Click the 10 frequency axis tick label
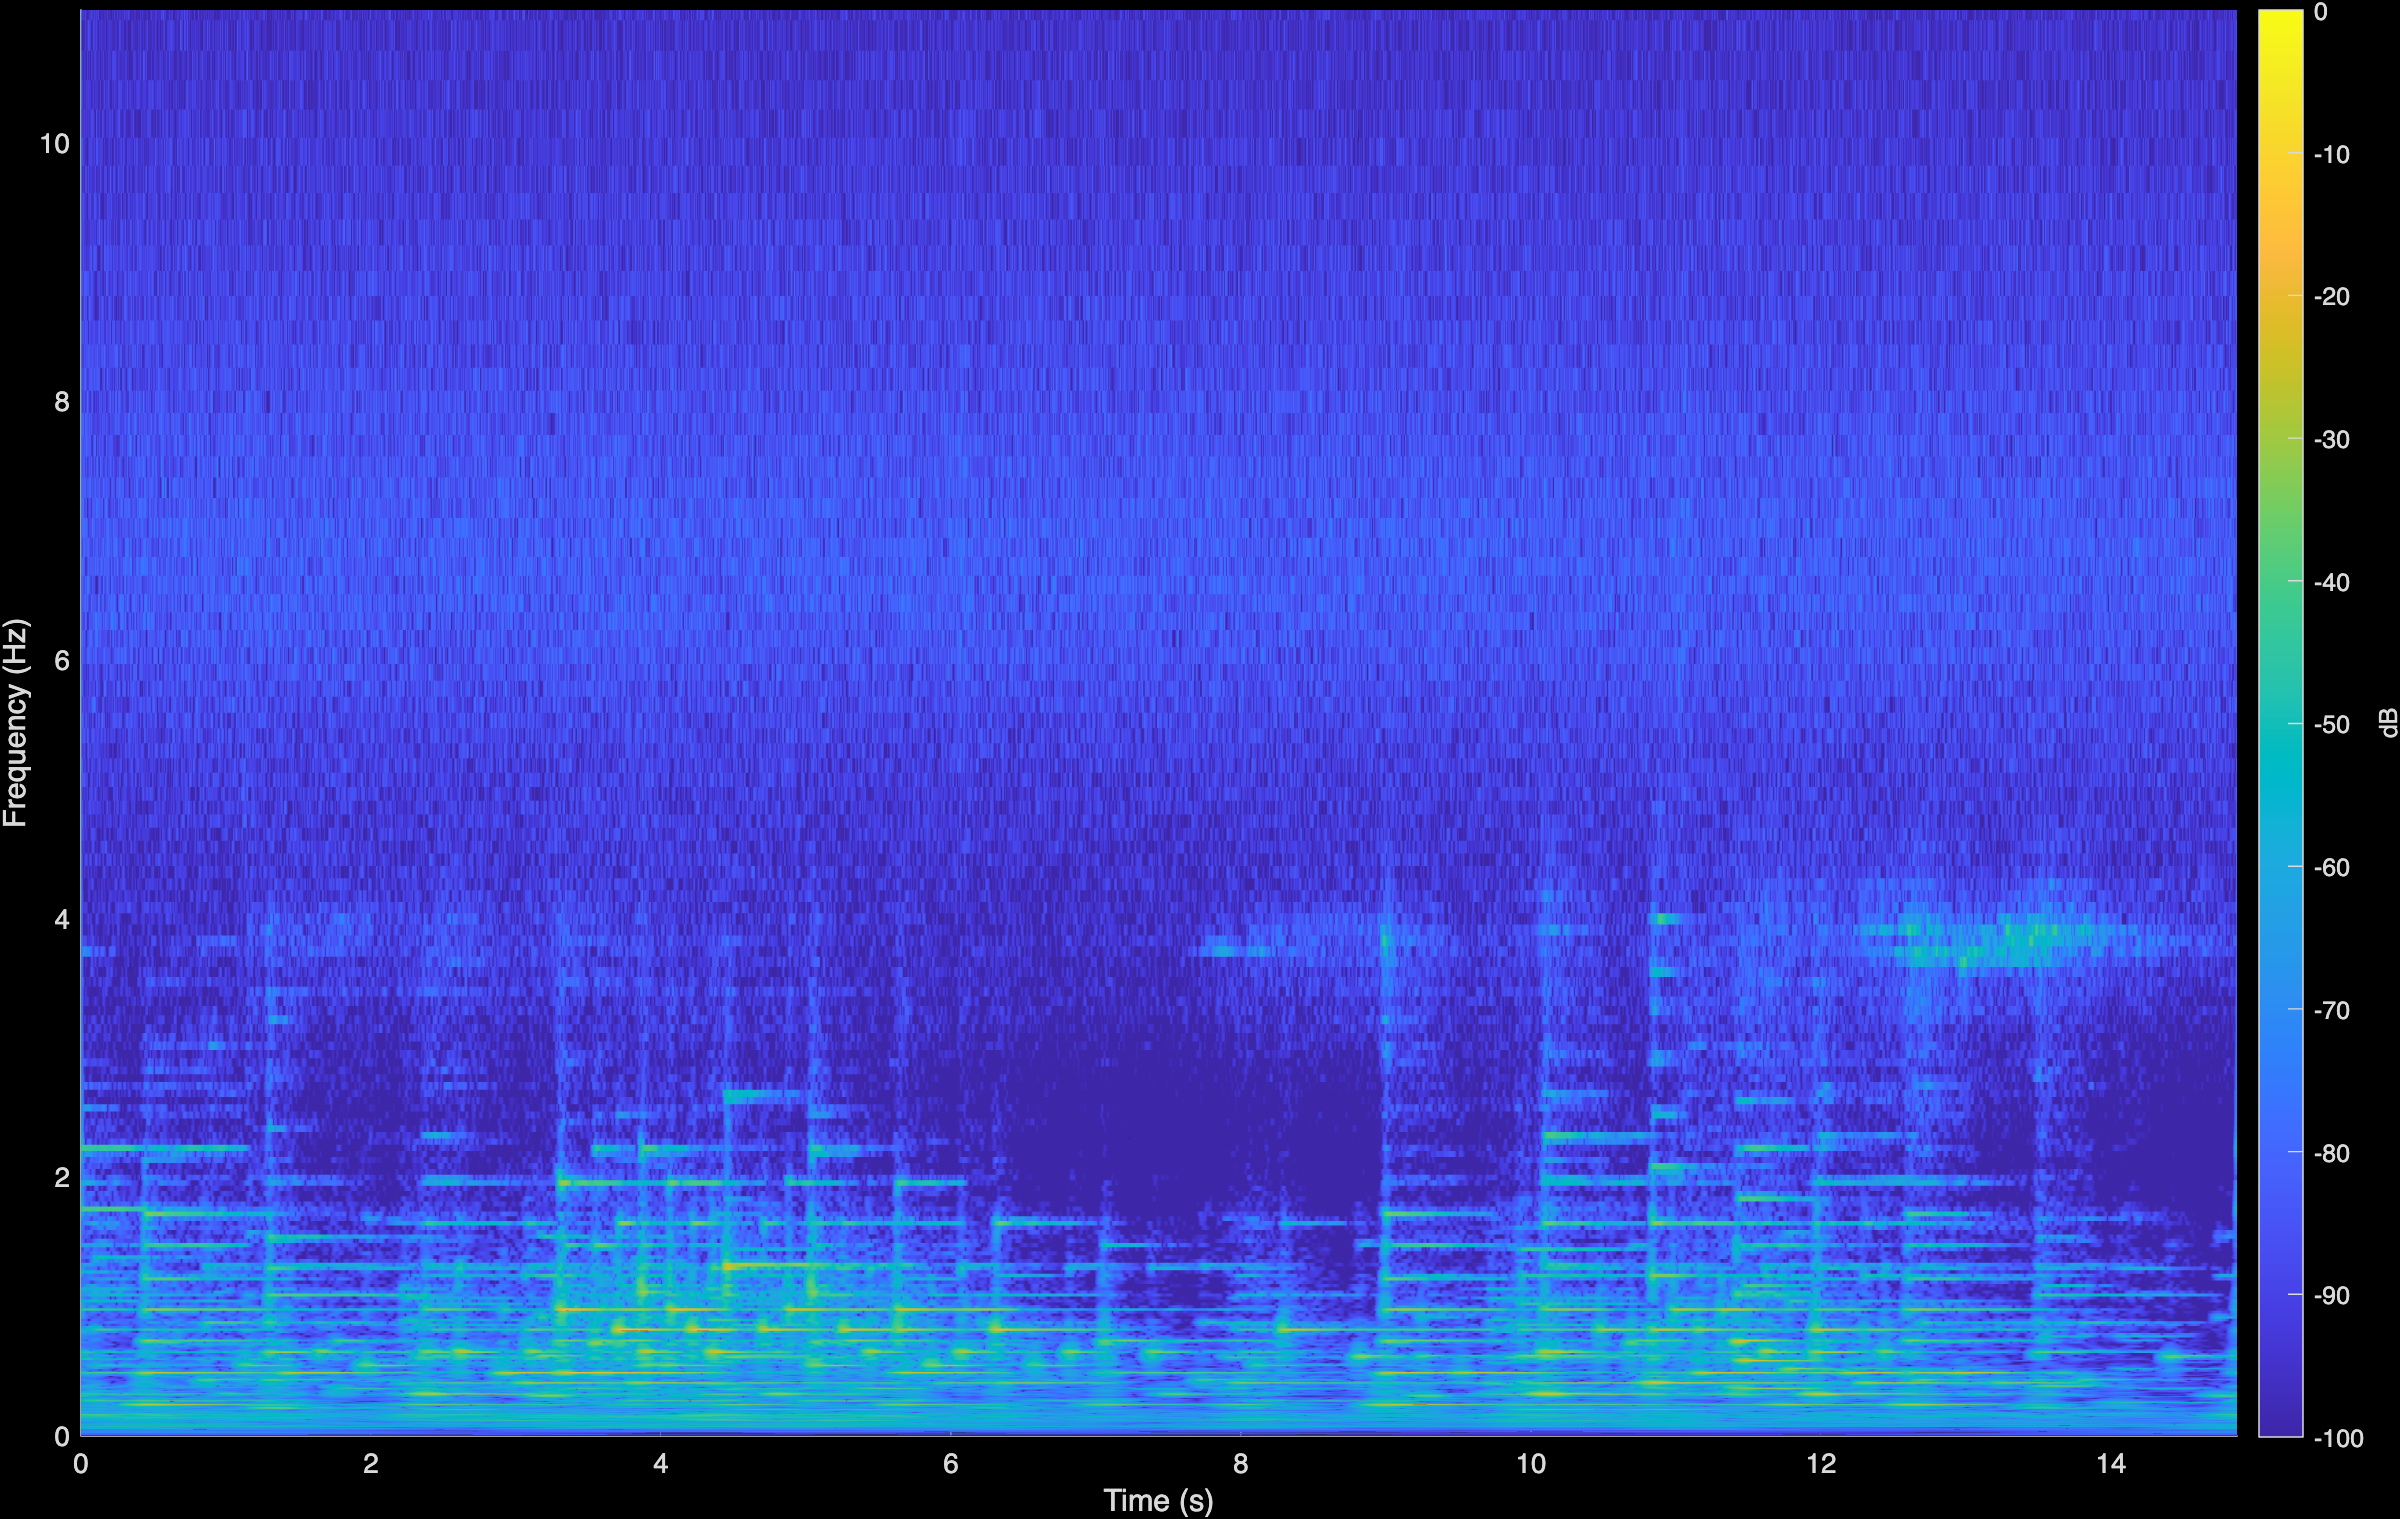Screen dimensions: 2400x1519 click(57, 143)
